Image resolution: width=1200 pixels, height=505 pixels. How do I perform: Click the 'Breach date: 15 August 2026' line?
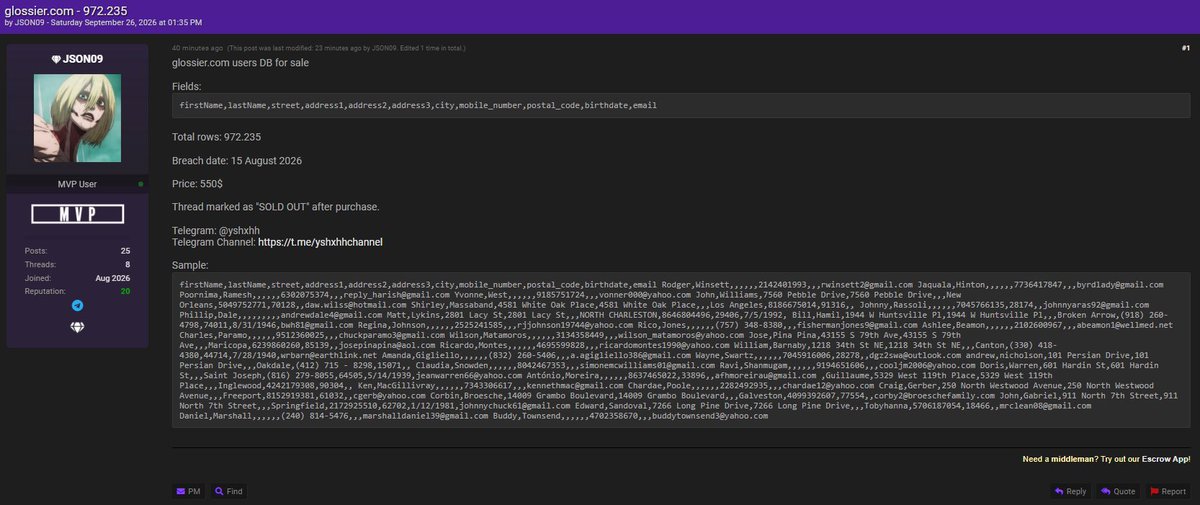pos(237,160)
